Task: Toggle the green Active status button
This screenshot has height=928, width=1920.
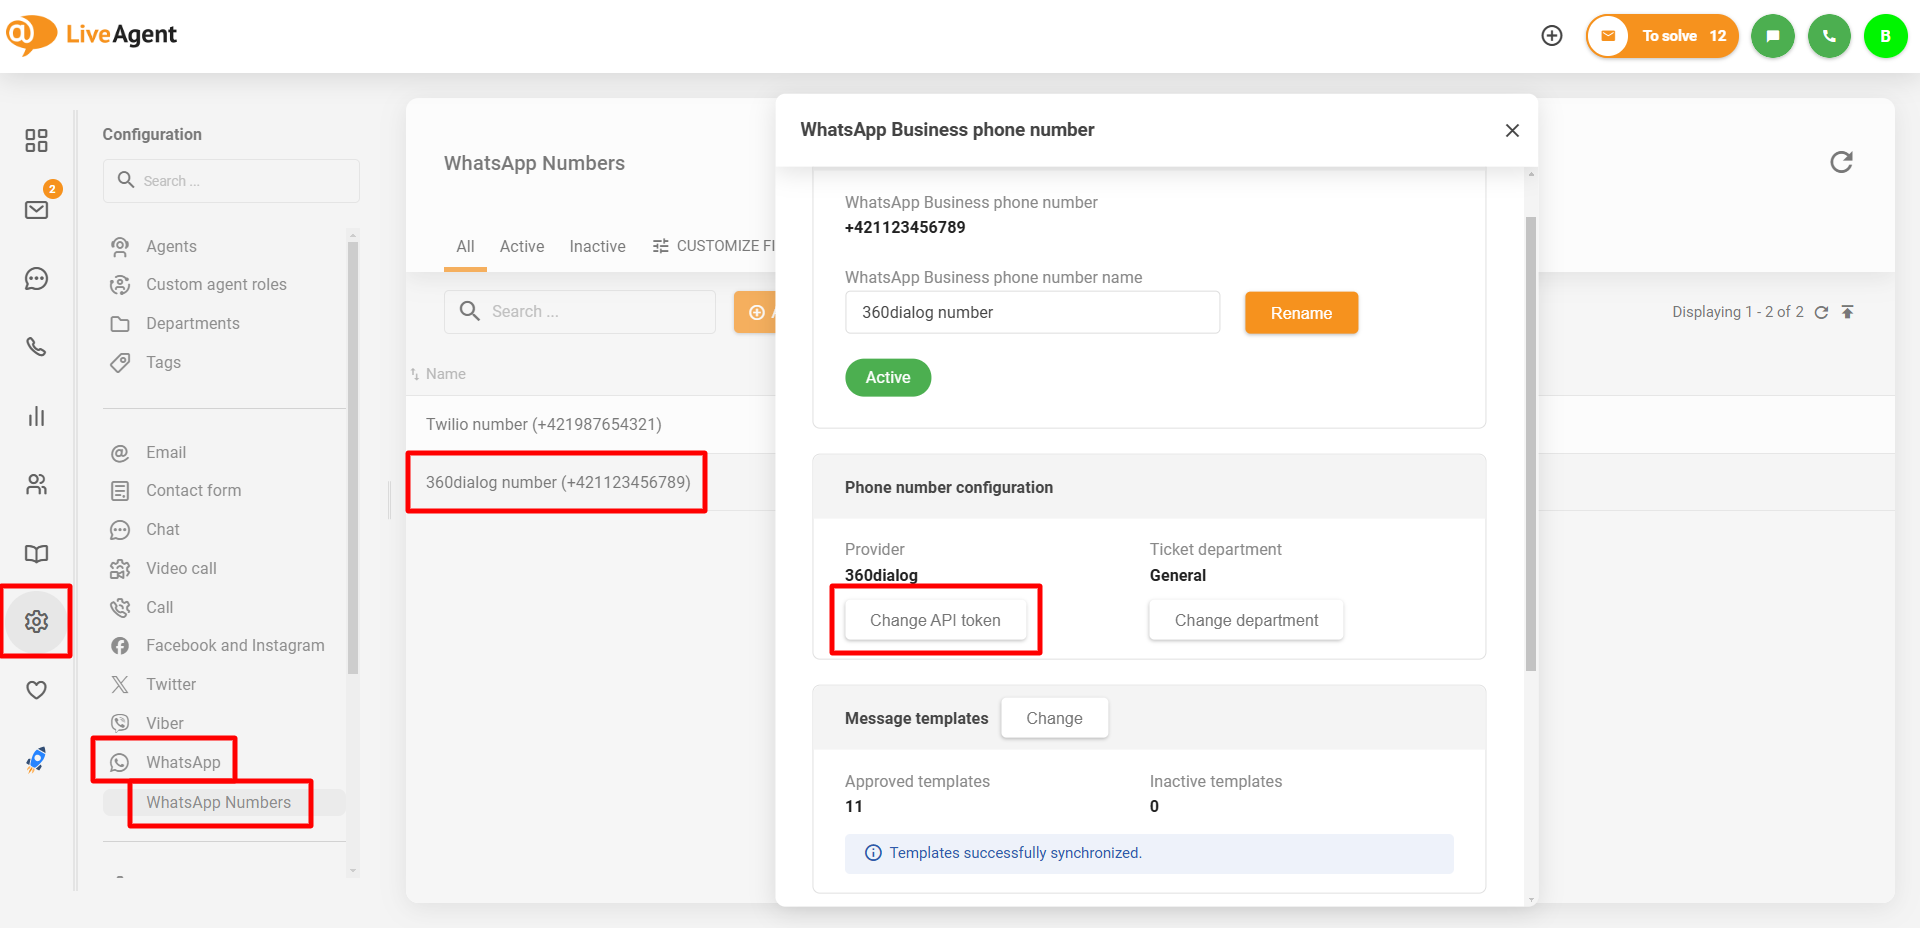Action: [x=888, y=378]
